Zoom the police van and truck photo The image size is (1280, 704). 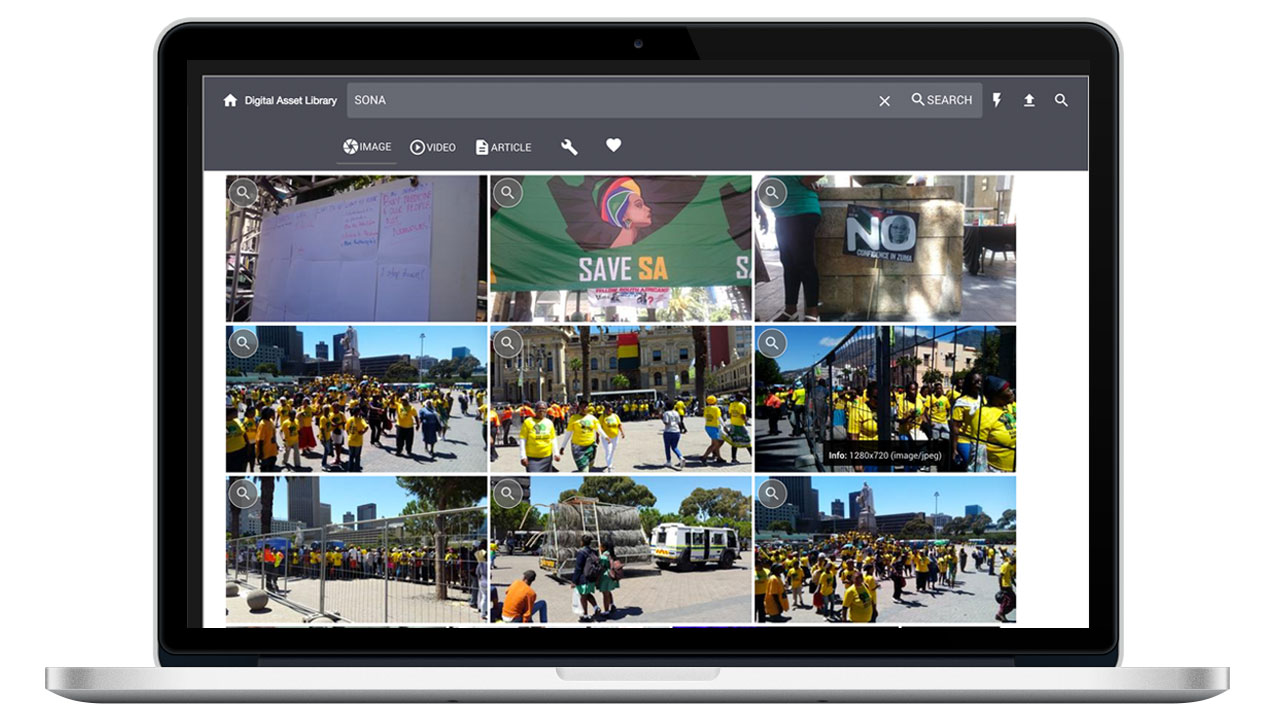click(x=508, y=493)
